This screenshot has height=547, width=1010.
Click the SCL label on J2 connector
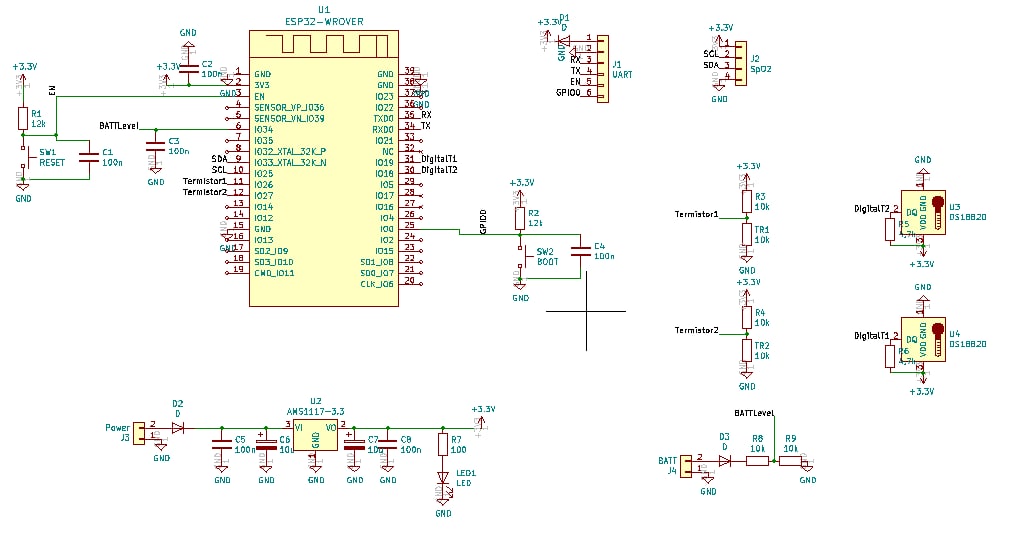click(710, 54)
